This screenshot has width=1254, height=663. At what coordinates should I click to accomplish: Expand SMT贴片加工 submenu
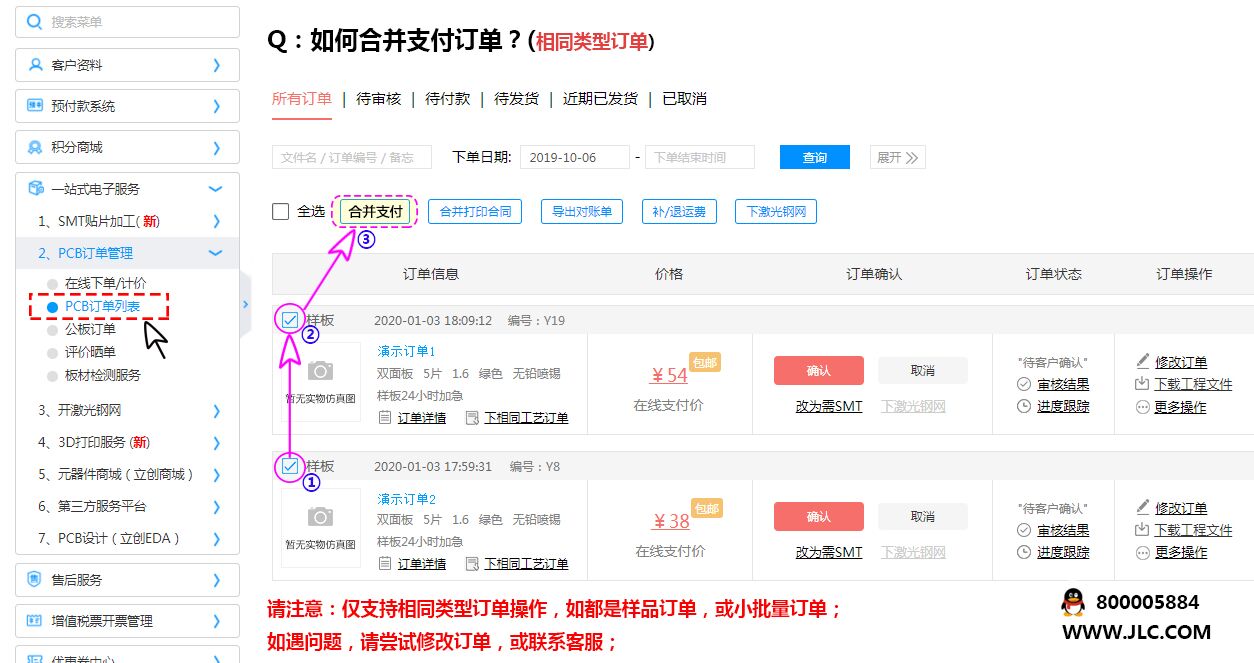point(217,221)
